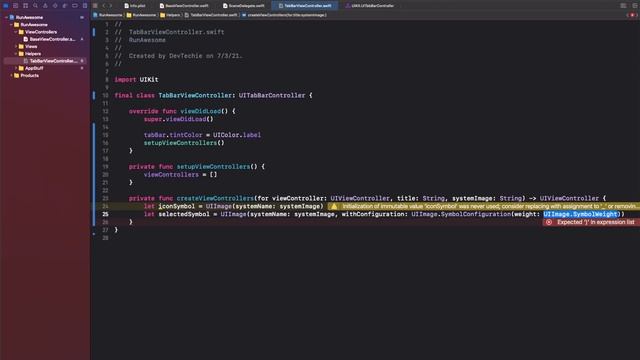The width and height of the screenshot is (640, 360).
Task: Switch to the BaseViewController.swift tab
Action: click(184, 6)
